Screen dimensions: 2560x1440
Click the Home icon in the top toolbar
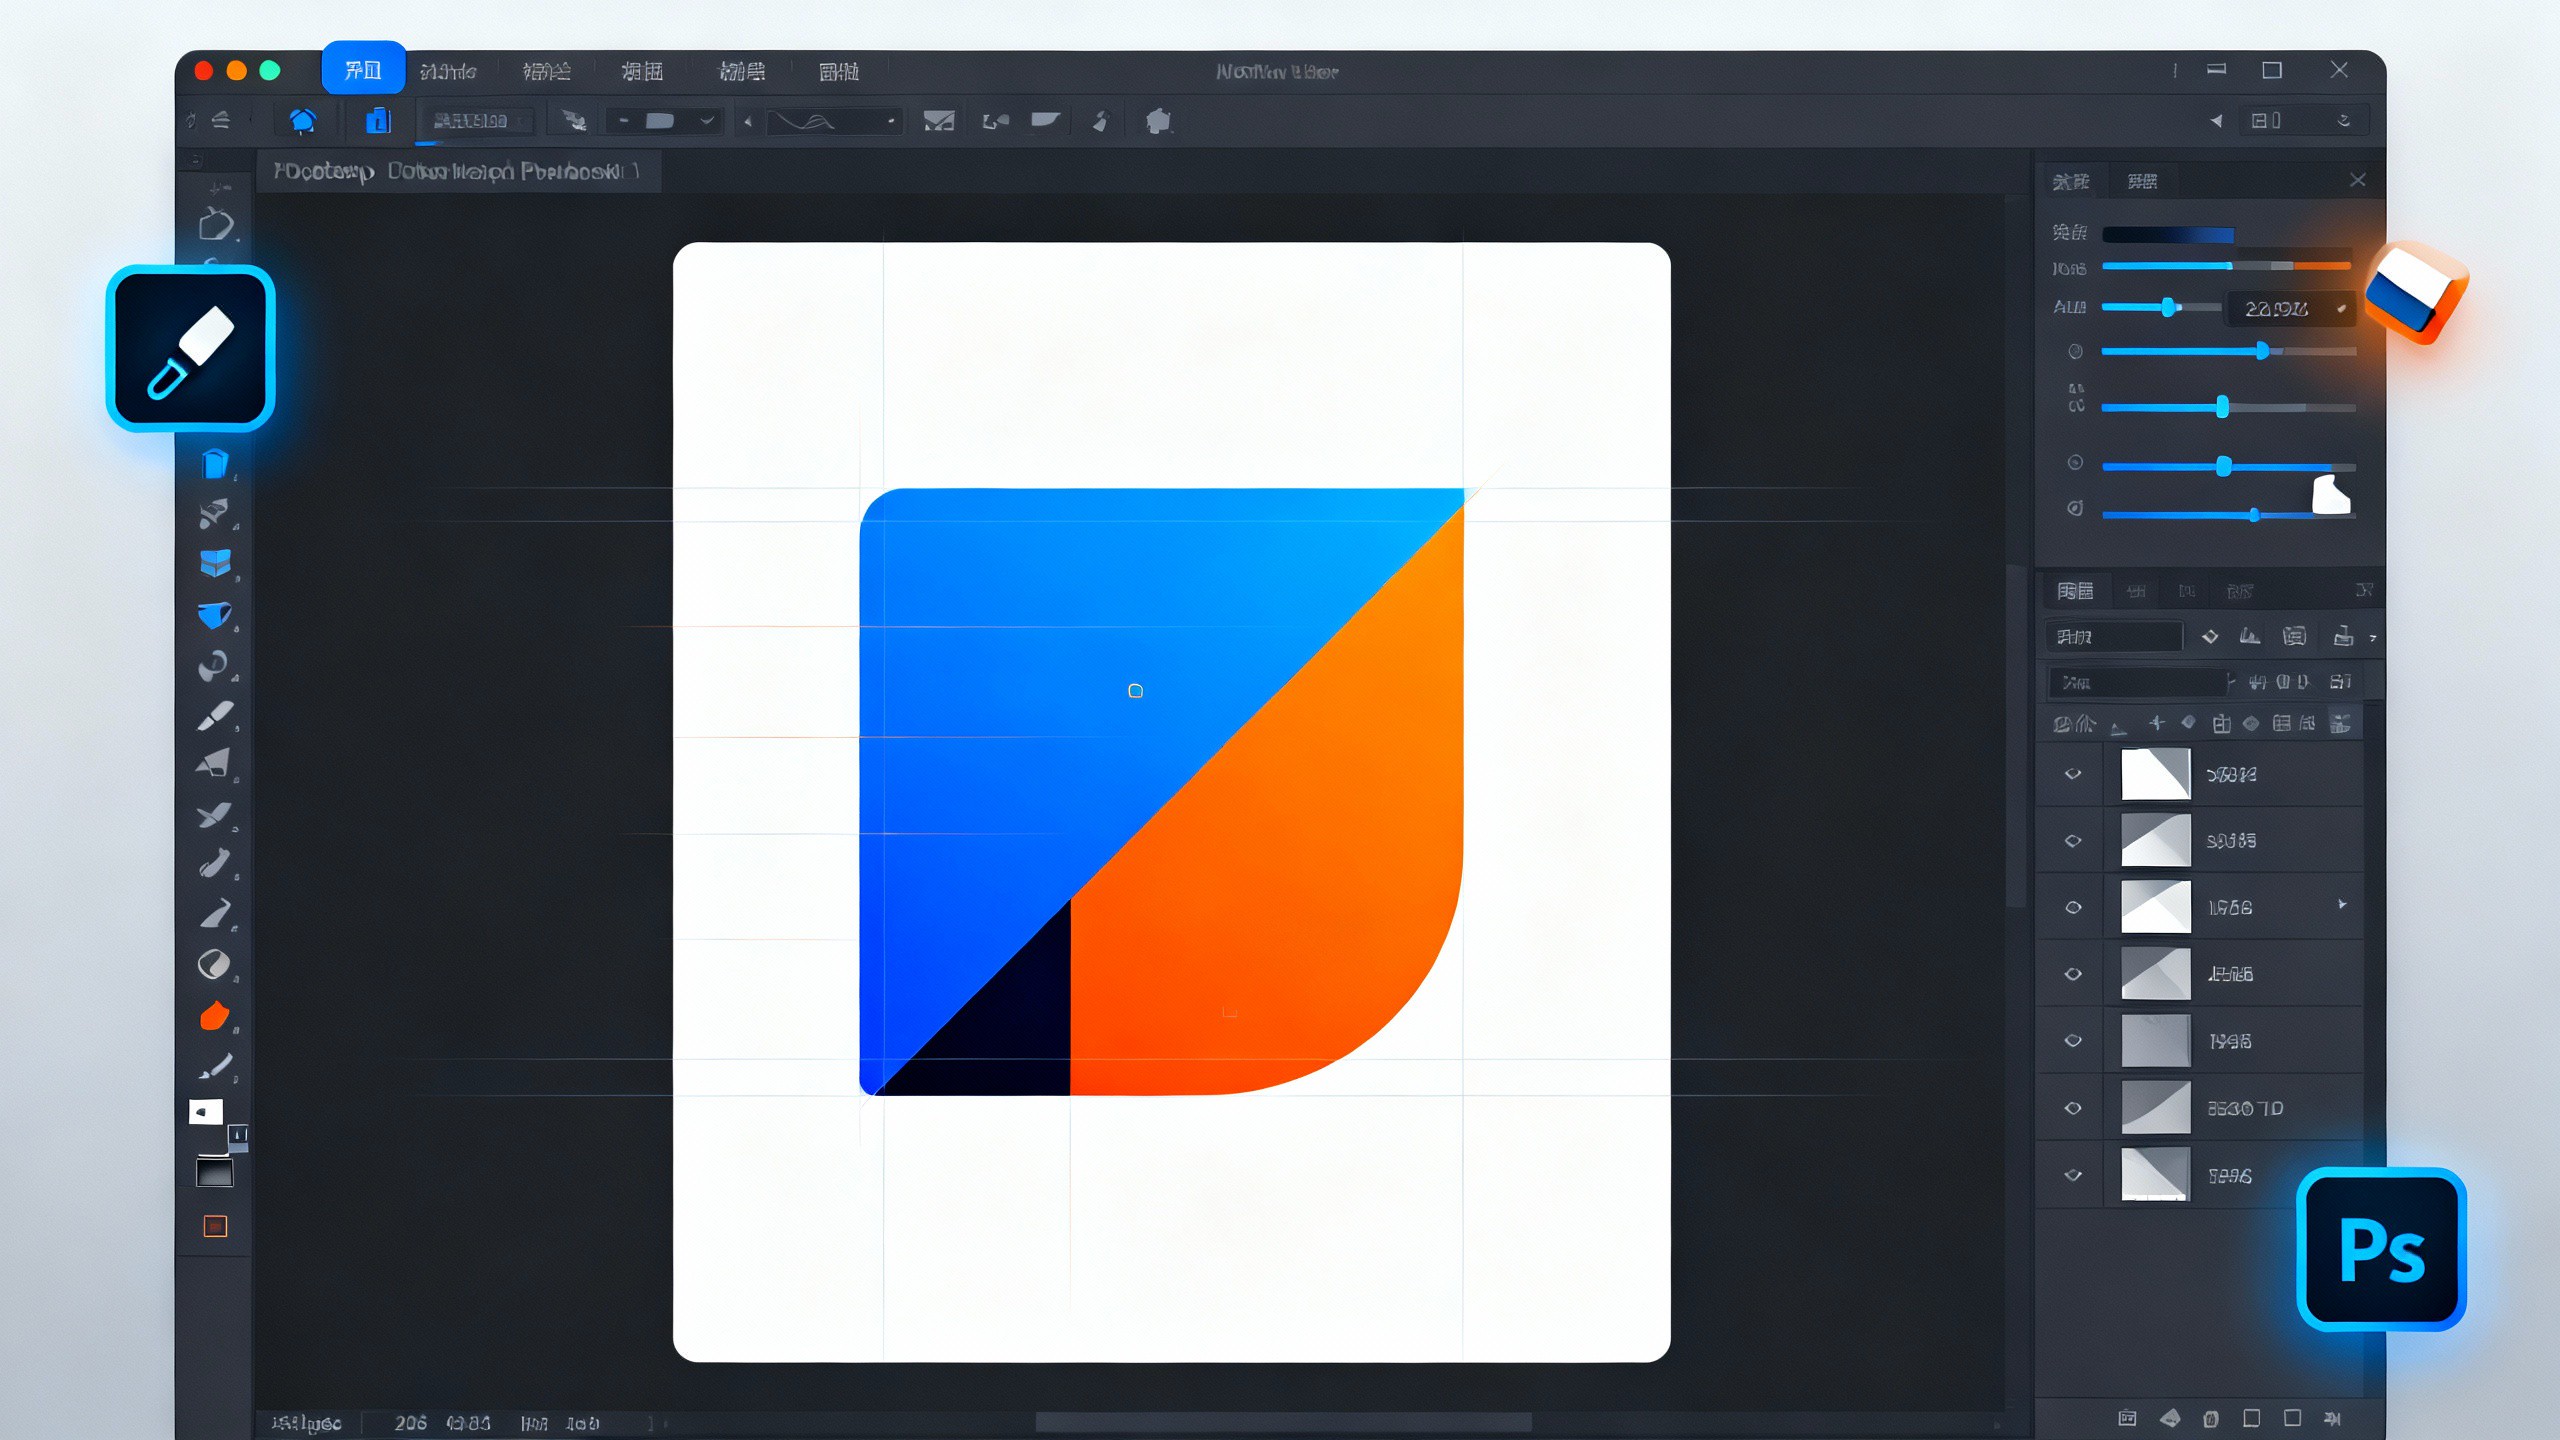(x=303, y=120)
